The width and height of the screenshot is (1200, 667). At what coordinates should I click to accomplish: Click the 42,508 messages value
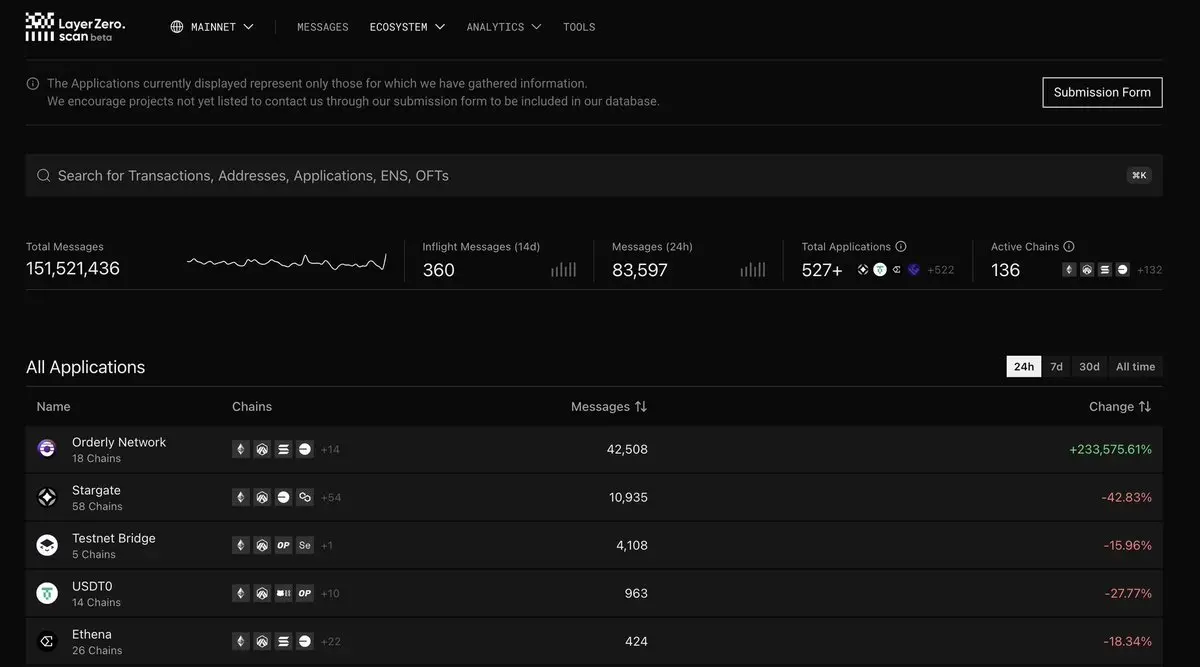627,450
